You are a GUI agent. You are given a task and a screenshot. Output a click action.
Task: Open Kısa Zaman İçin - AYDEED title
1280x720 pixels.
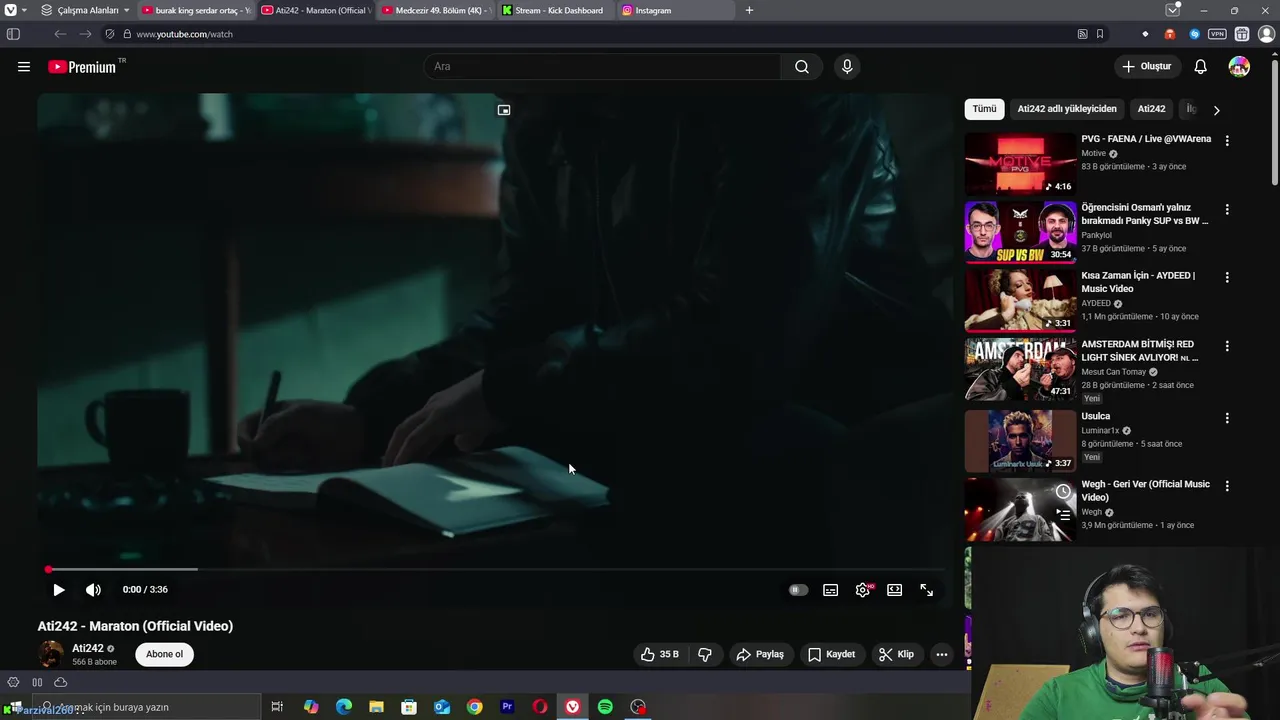(x=1138, y=282)
